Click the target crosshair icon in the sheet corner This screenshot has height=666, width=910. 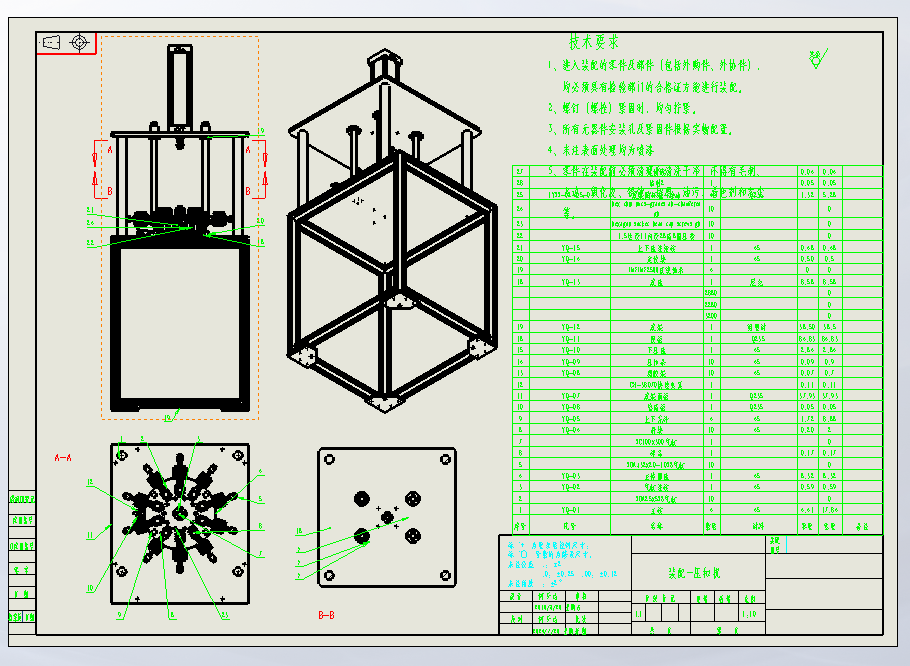(80, 42)
